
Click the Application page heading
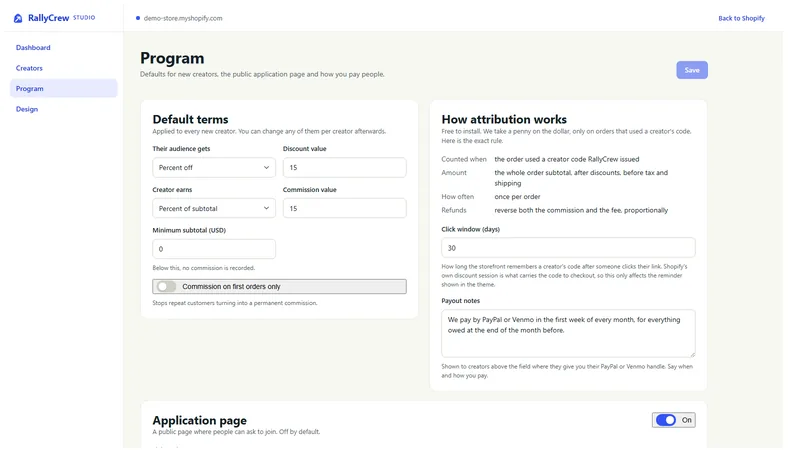pos(199,420)
